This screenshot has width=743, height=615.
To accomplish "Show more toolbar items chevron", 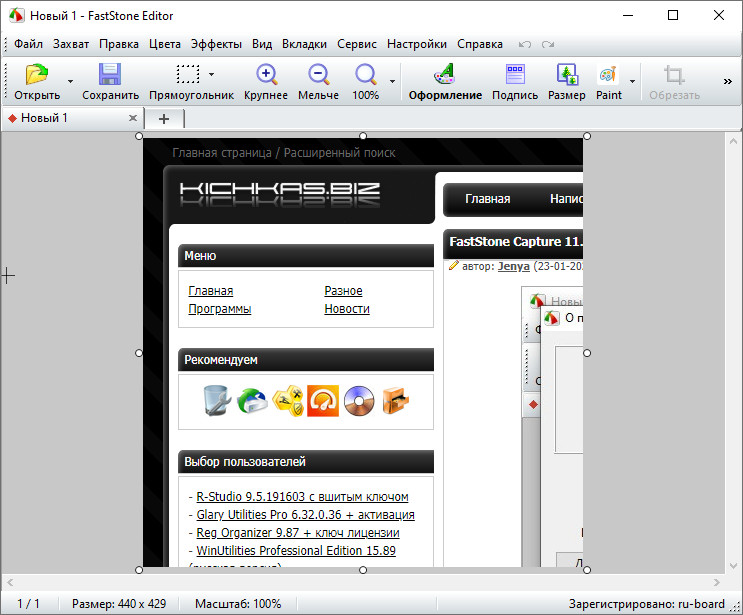I will 727,81.
